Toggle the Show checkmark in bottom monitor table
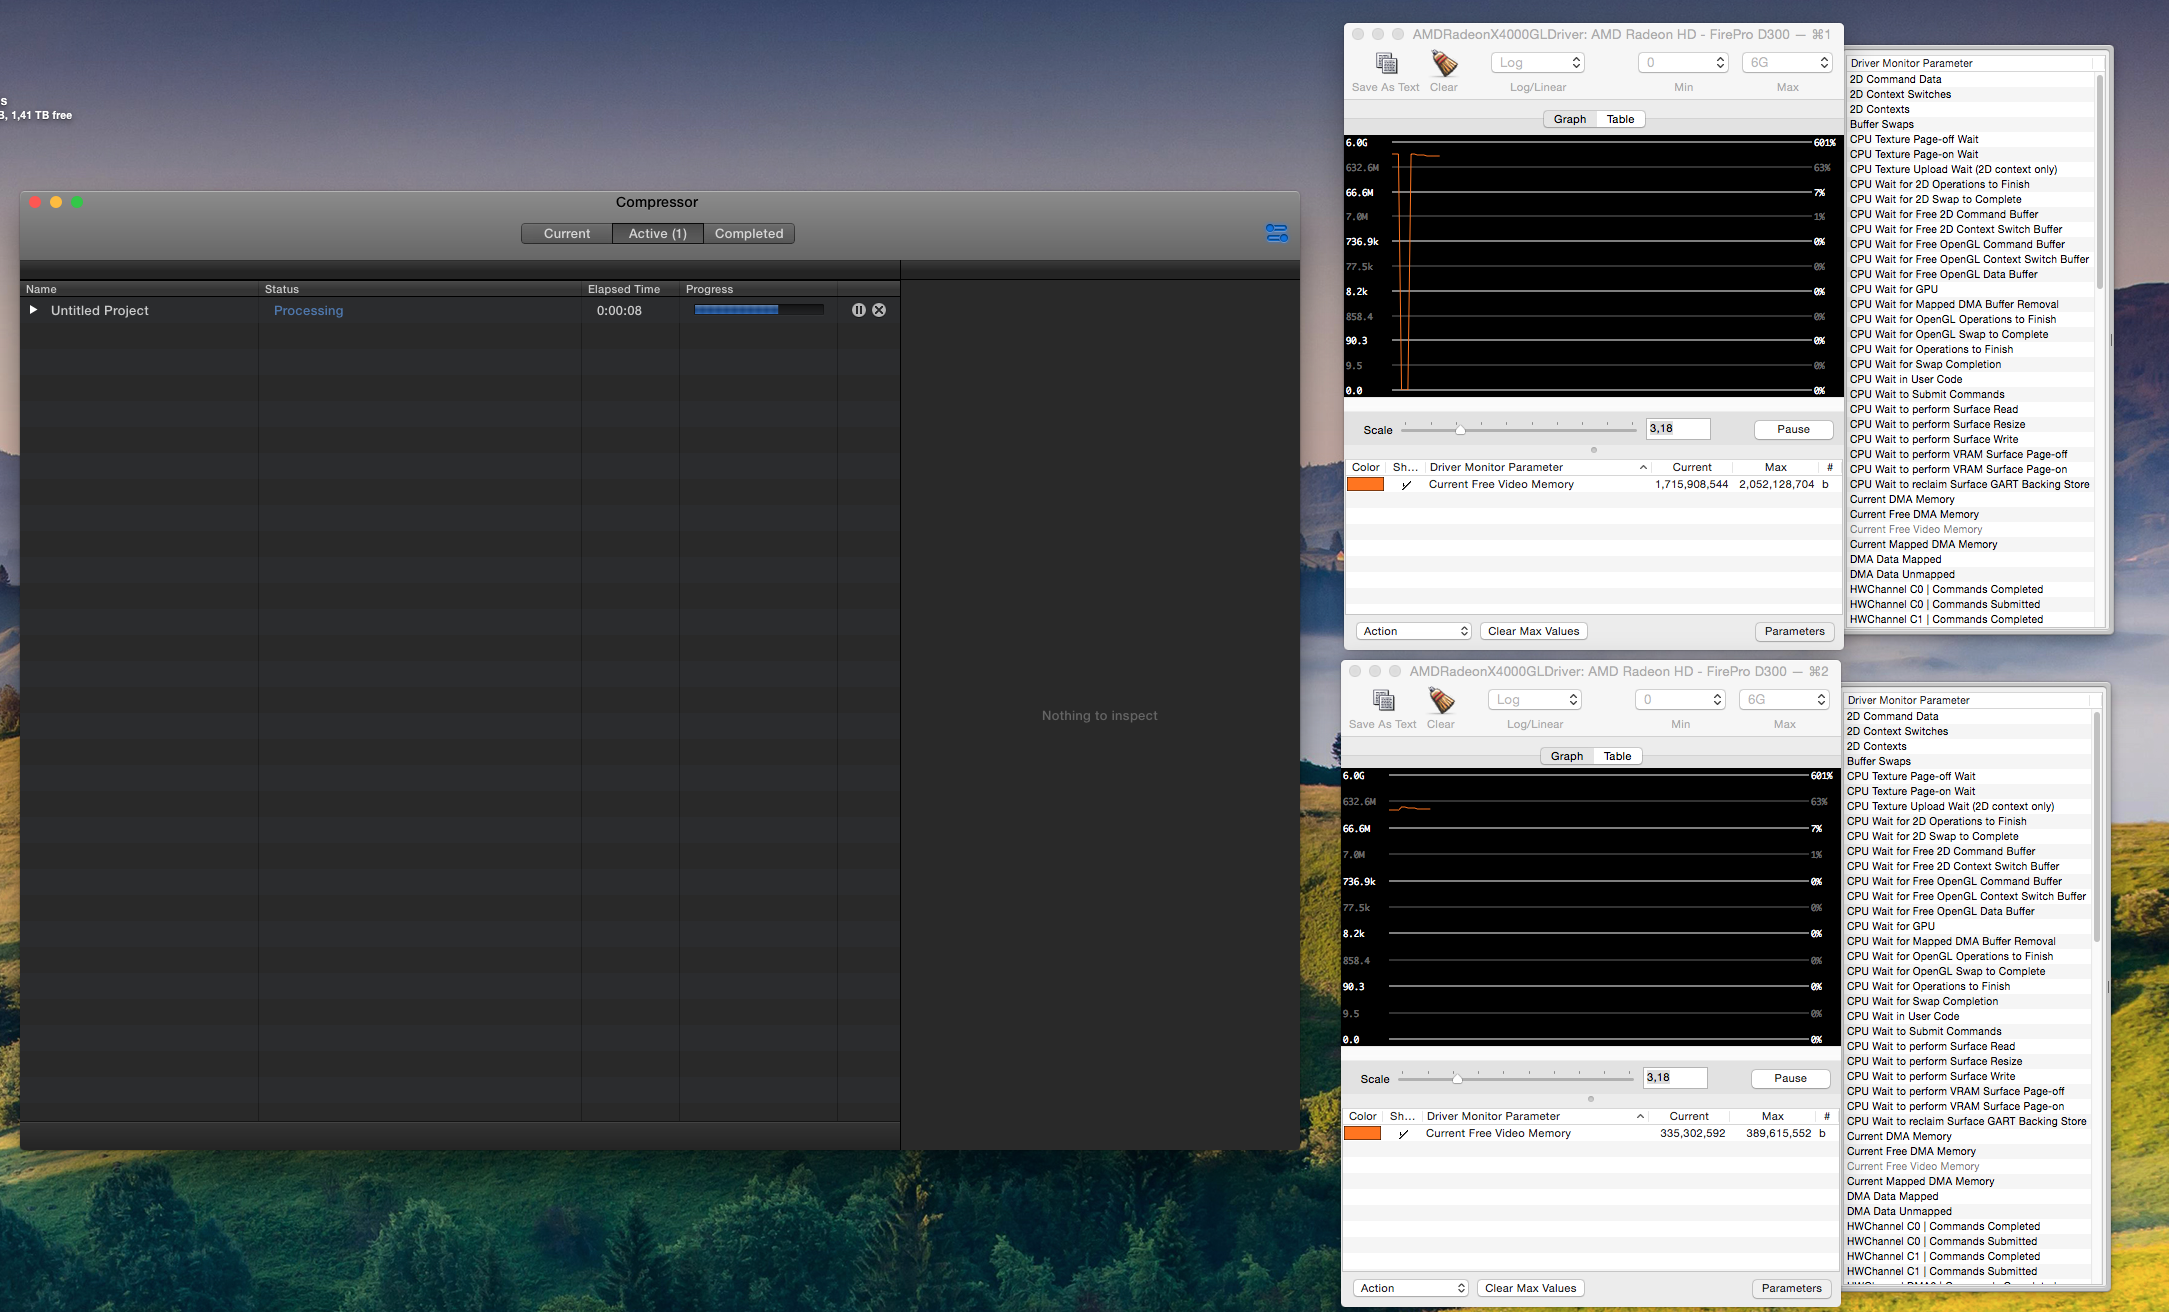The image size is (2169, 1312). click(1403, 1134)
